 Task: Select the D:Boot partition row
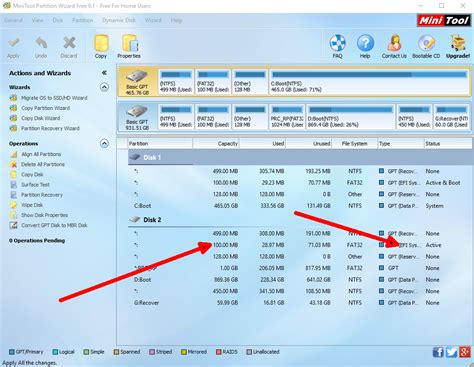300,280
